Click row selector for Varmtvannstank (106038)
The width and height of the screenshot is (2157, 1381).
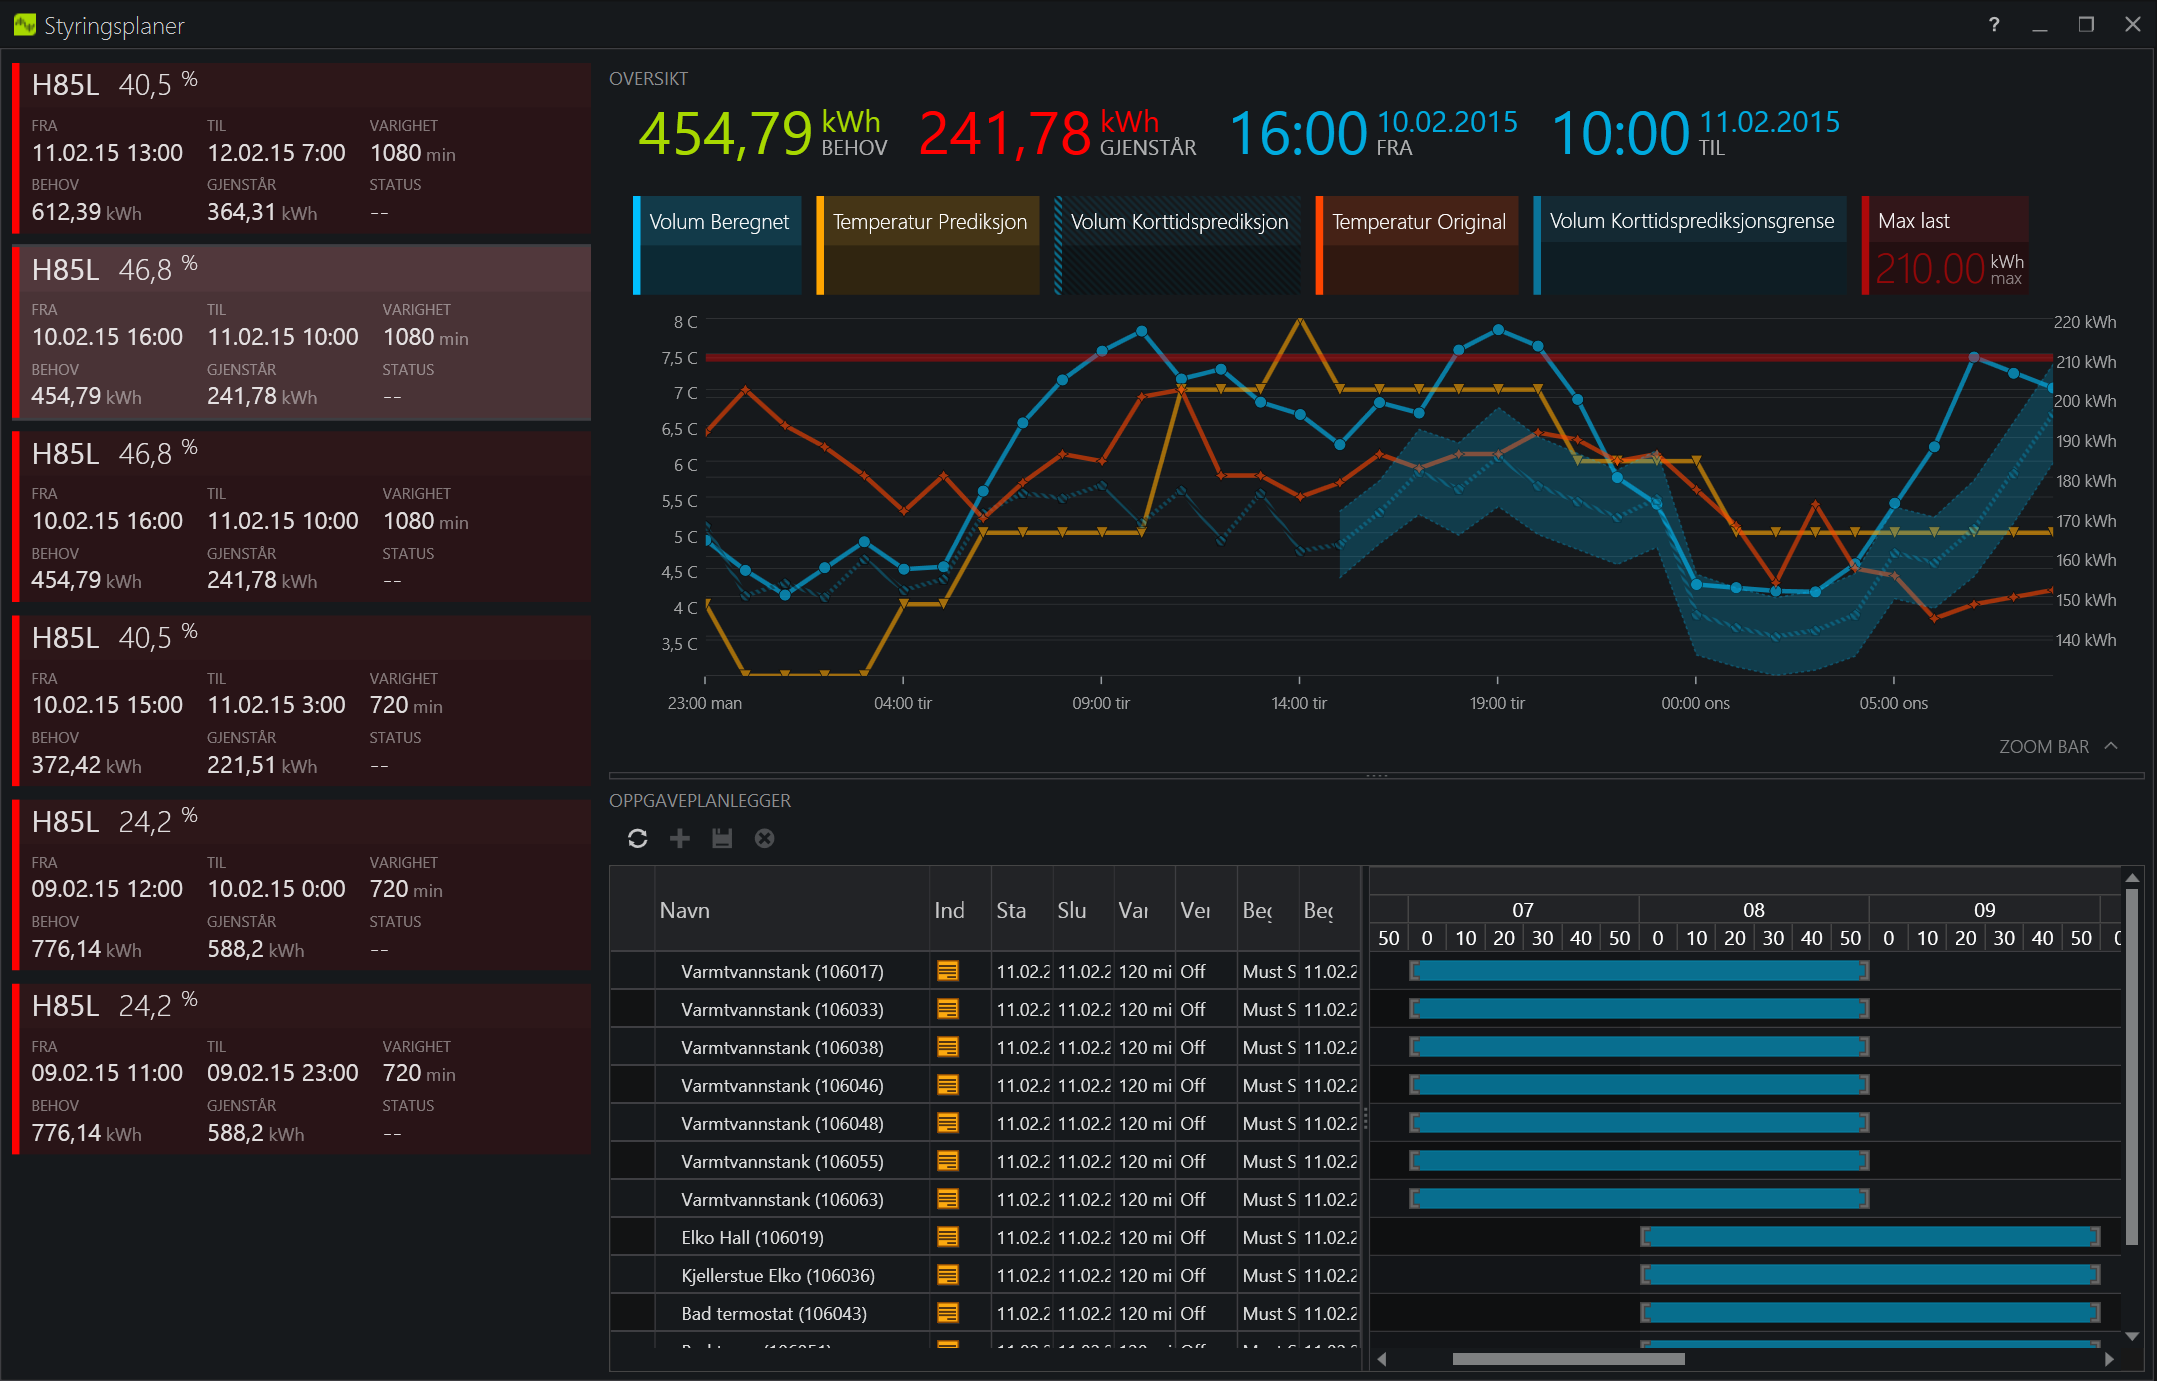point(632,1047)
